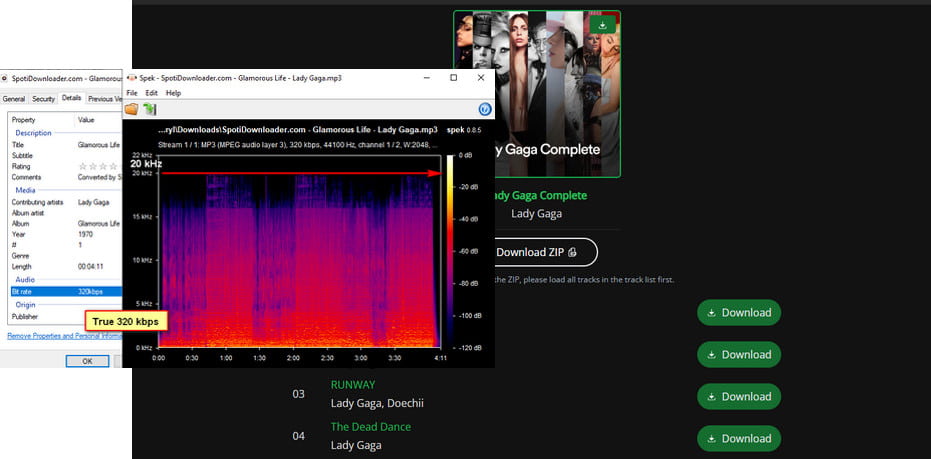Click the dB color scale bar in Spek
931x459 pixels.
(449, 251)
